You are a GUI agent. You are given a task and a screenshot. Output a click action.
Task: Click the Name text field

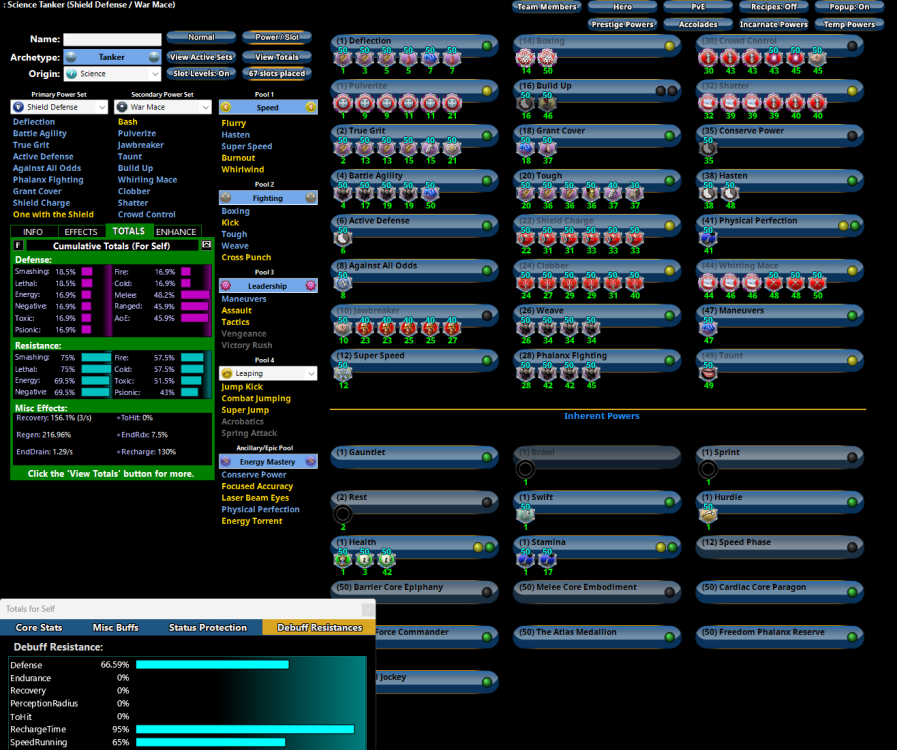coord(112,40)
